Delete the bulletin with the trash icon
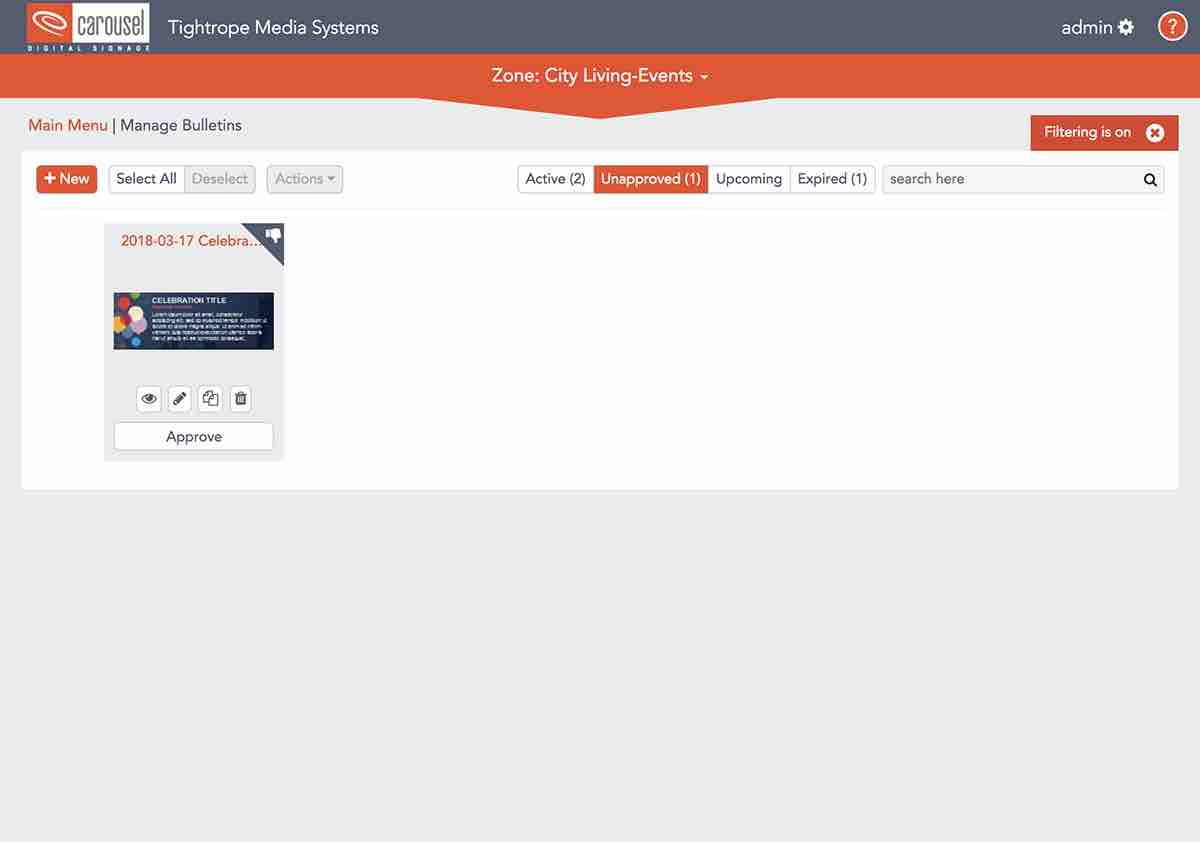1200x842 pixels. (240, 398)
